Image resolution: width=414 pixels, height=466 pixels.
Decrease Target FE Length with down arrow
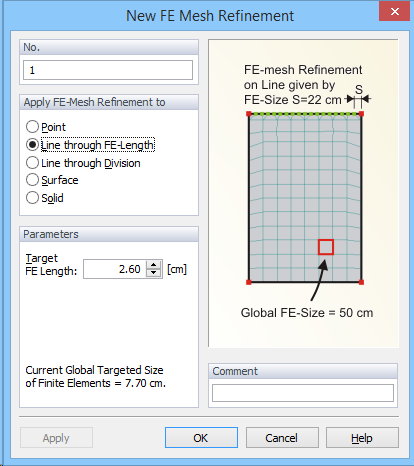click(154, 273)
